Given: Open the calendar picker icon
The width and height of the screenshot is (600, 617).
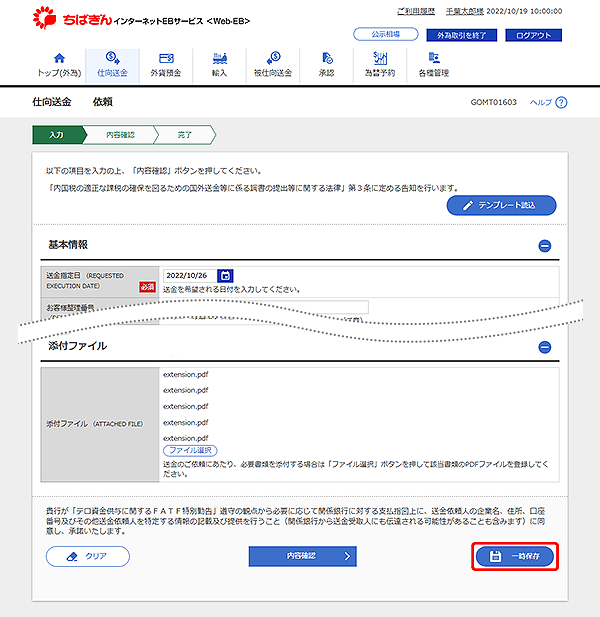Looking at the screenshot, I should tap(225, 276).
